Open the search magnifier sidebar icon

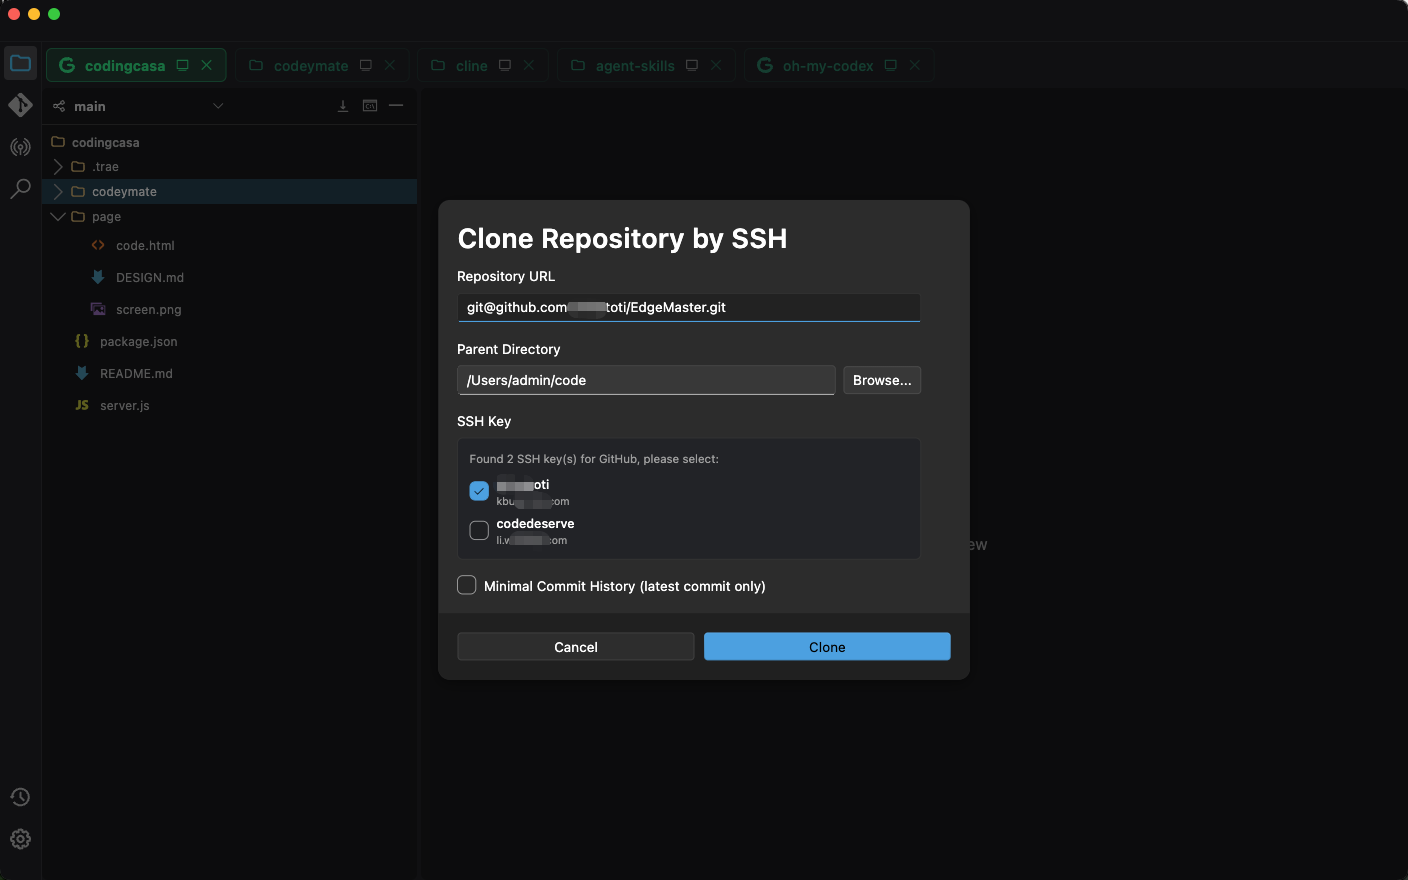pyautogui.click(x=20, y=188)
